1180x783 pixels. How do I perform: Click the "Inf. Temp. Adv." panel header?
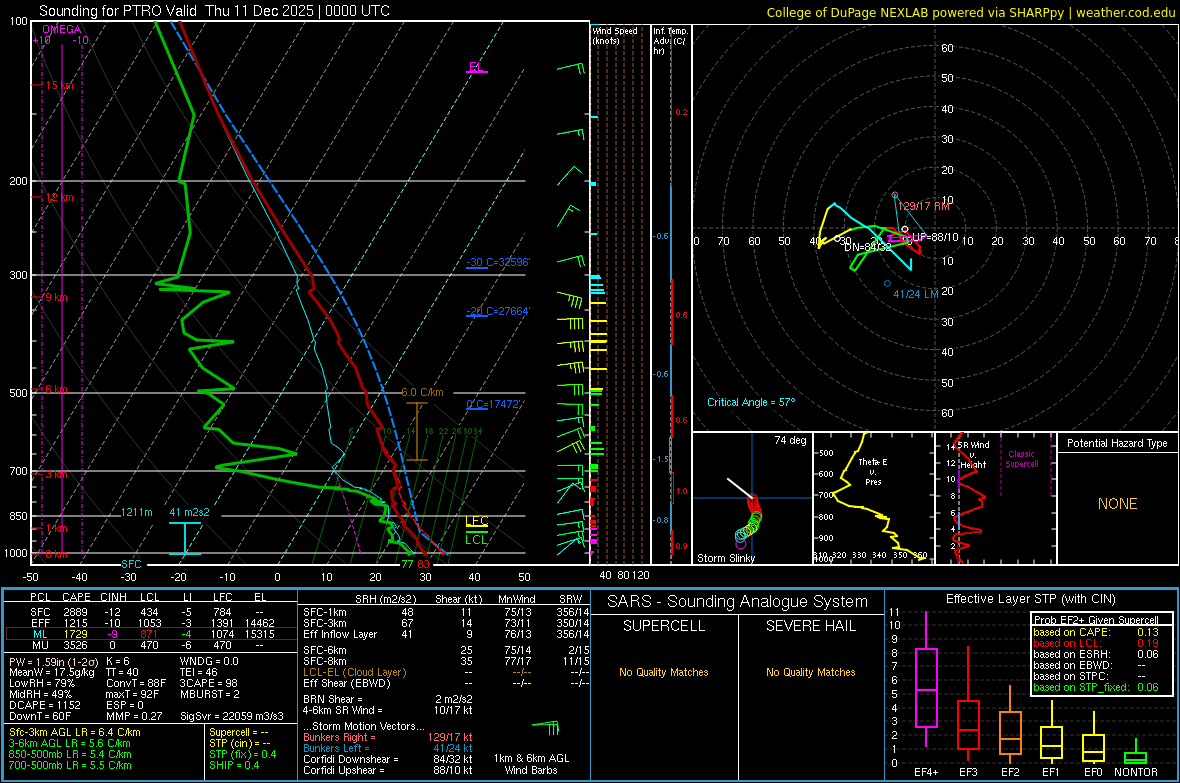coord(670,41)
